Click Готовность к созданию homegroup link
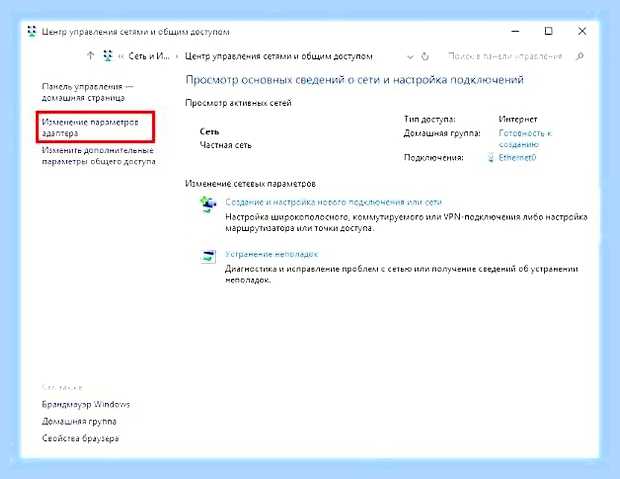Image resolution: width=620 pixels, height=479 pixels. (x=525, y=138)
